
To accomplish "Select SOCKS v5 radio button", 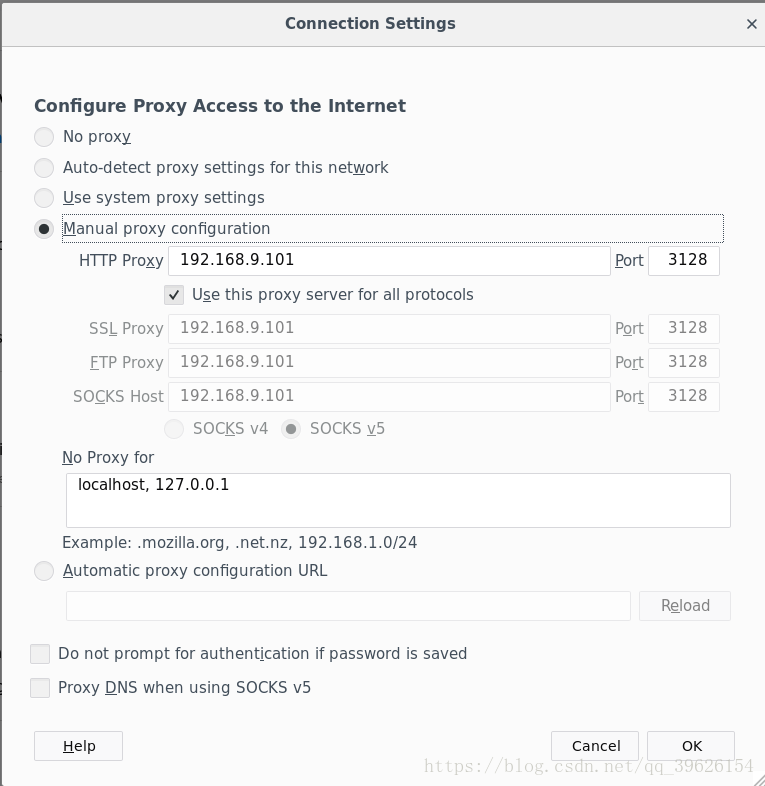I will [x=291, y=429].
